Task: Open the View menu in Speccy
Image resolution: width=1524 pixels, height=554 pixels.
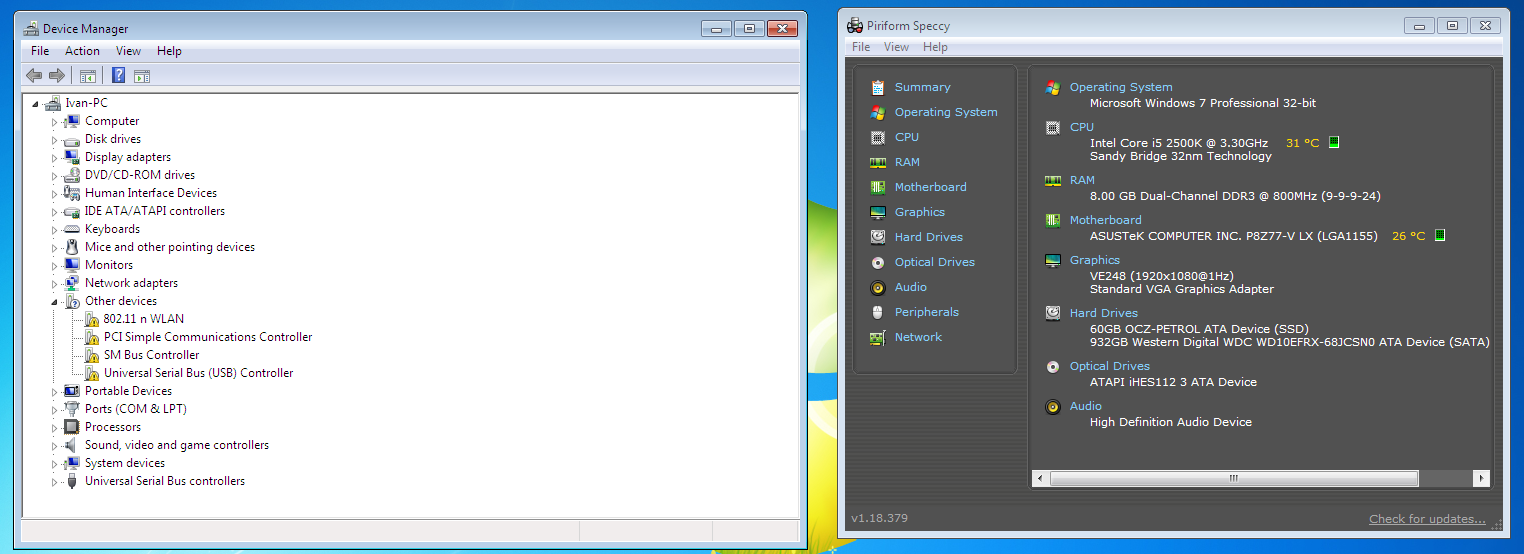Action: (897, 47)
